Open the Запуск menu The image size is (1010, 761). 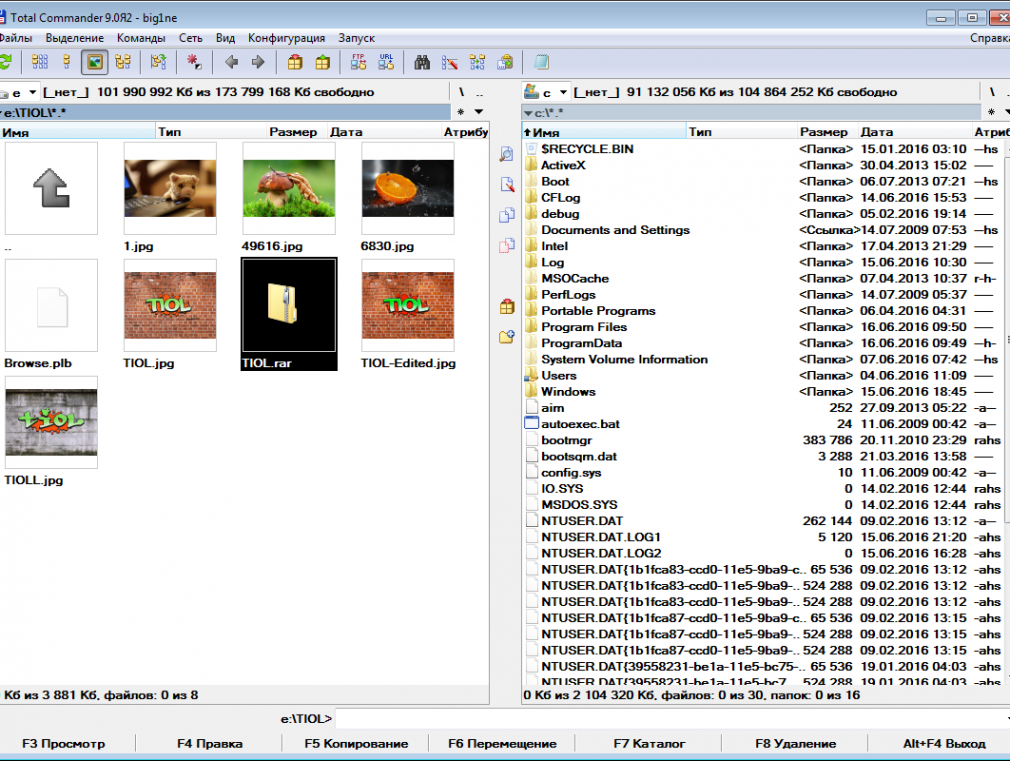click(356, 38)
